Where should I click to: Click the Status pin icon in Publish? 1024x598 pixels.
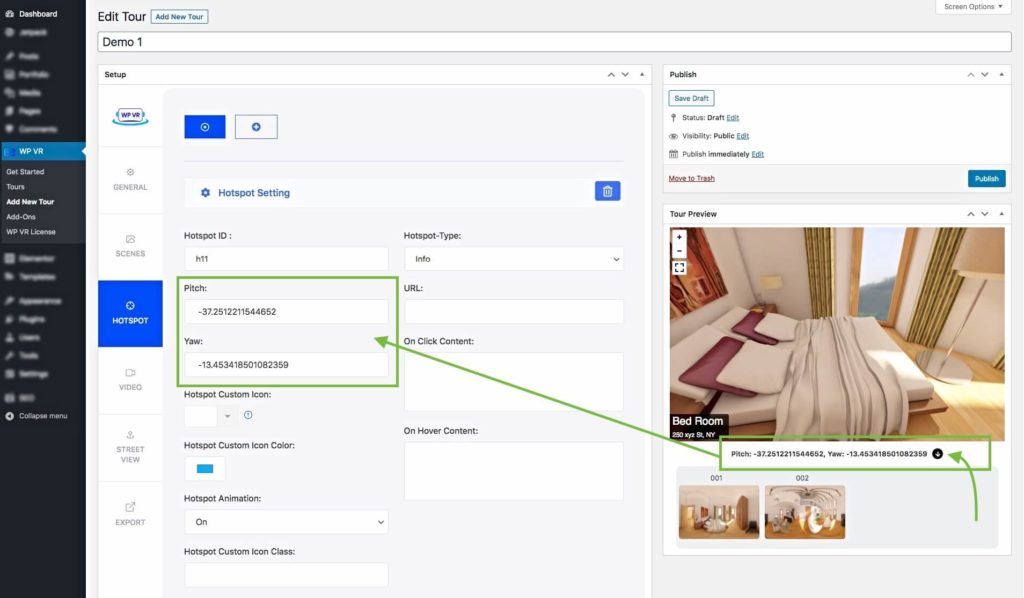673,118
